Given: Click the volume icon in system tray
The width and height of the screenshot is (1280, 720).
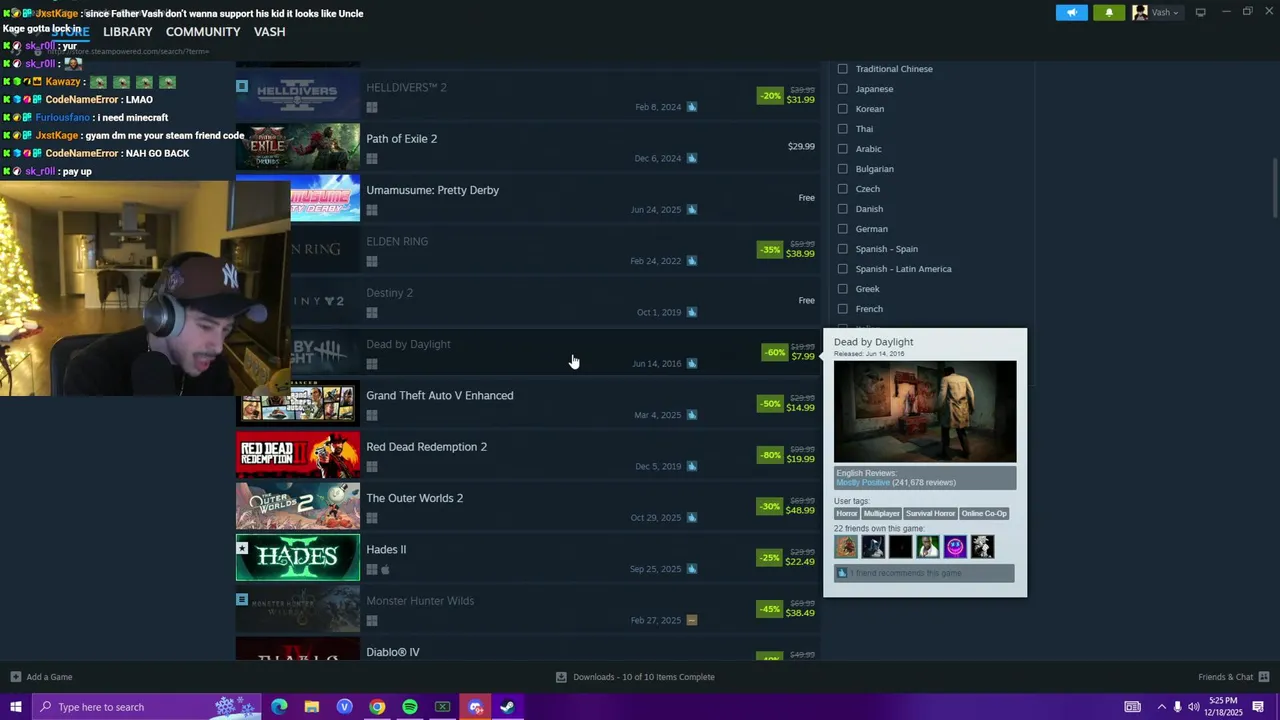Looking at the screenshot, I should (x=1193, y=707).
